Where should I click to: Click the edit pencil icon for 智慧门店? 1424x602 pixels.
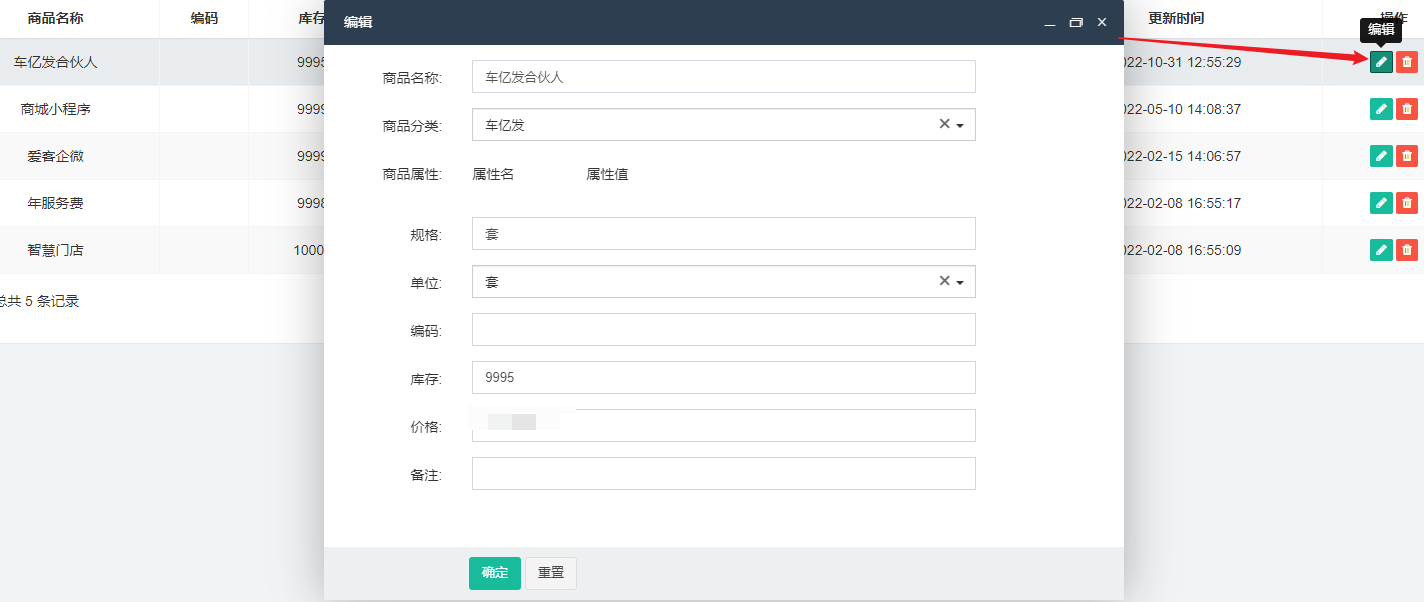coord(1381,250)
